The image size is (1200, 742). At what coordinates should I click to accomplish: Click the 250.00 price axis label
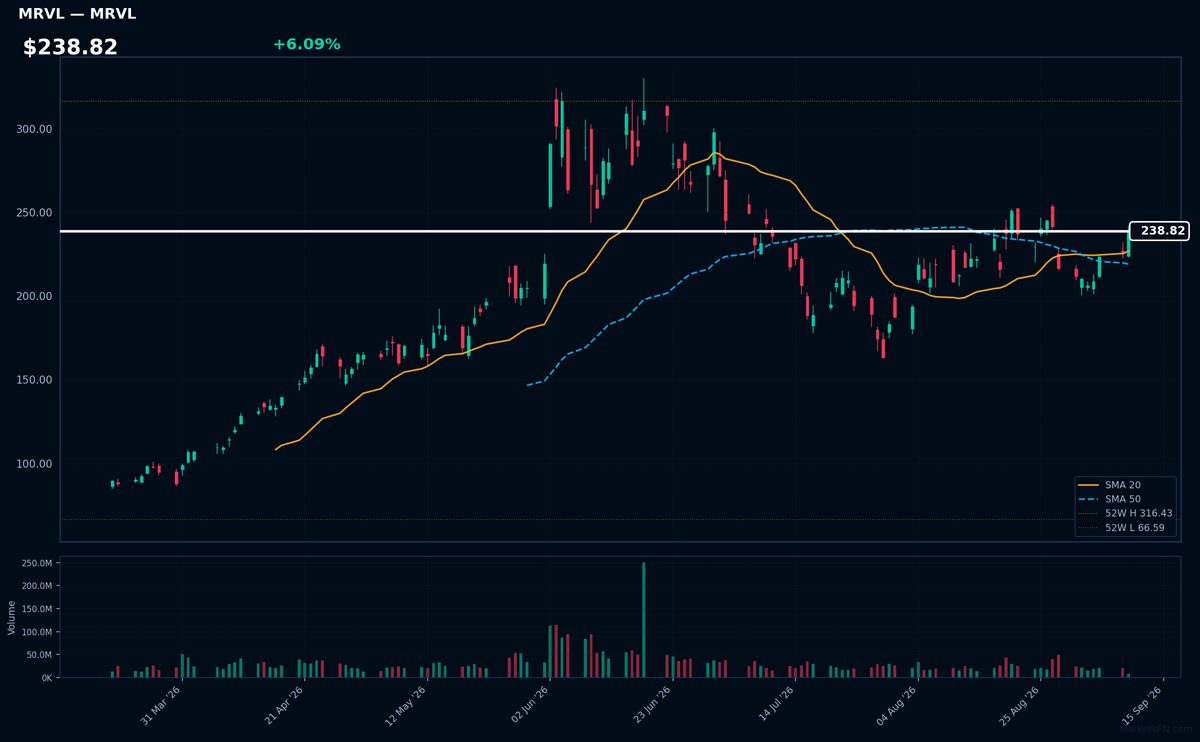35,213
